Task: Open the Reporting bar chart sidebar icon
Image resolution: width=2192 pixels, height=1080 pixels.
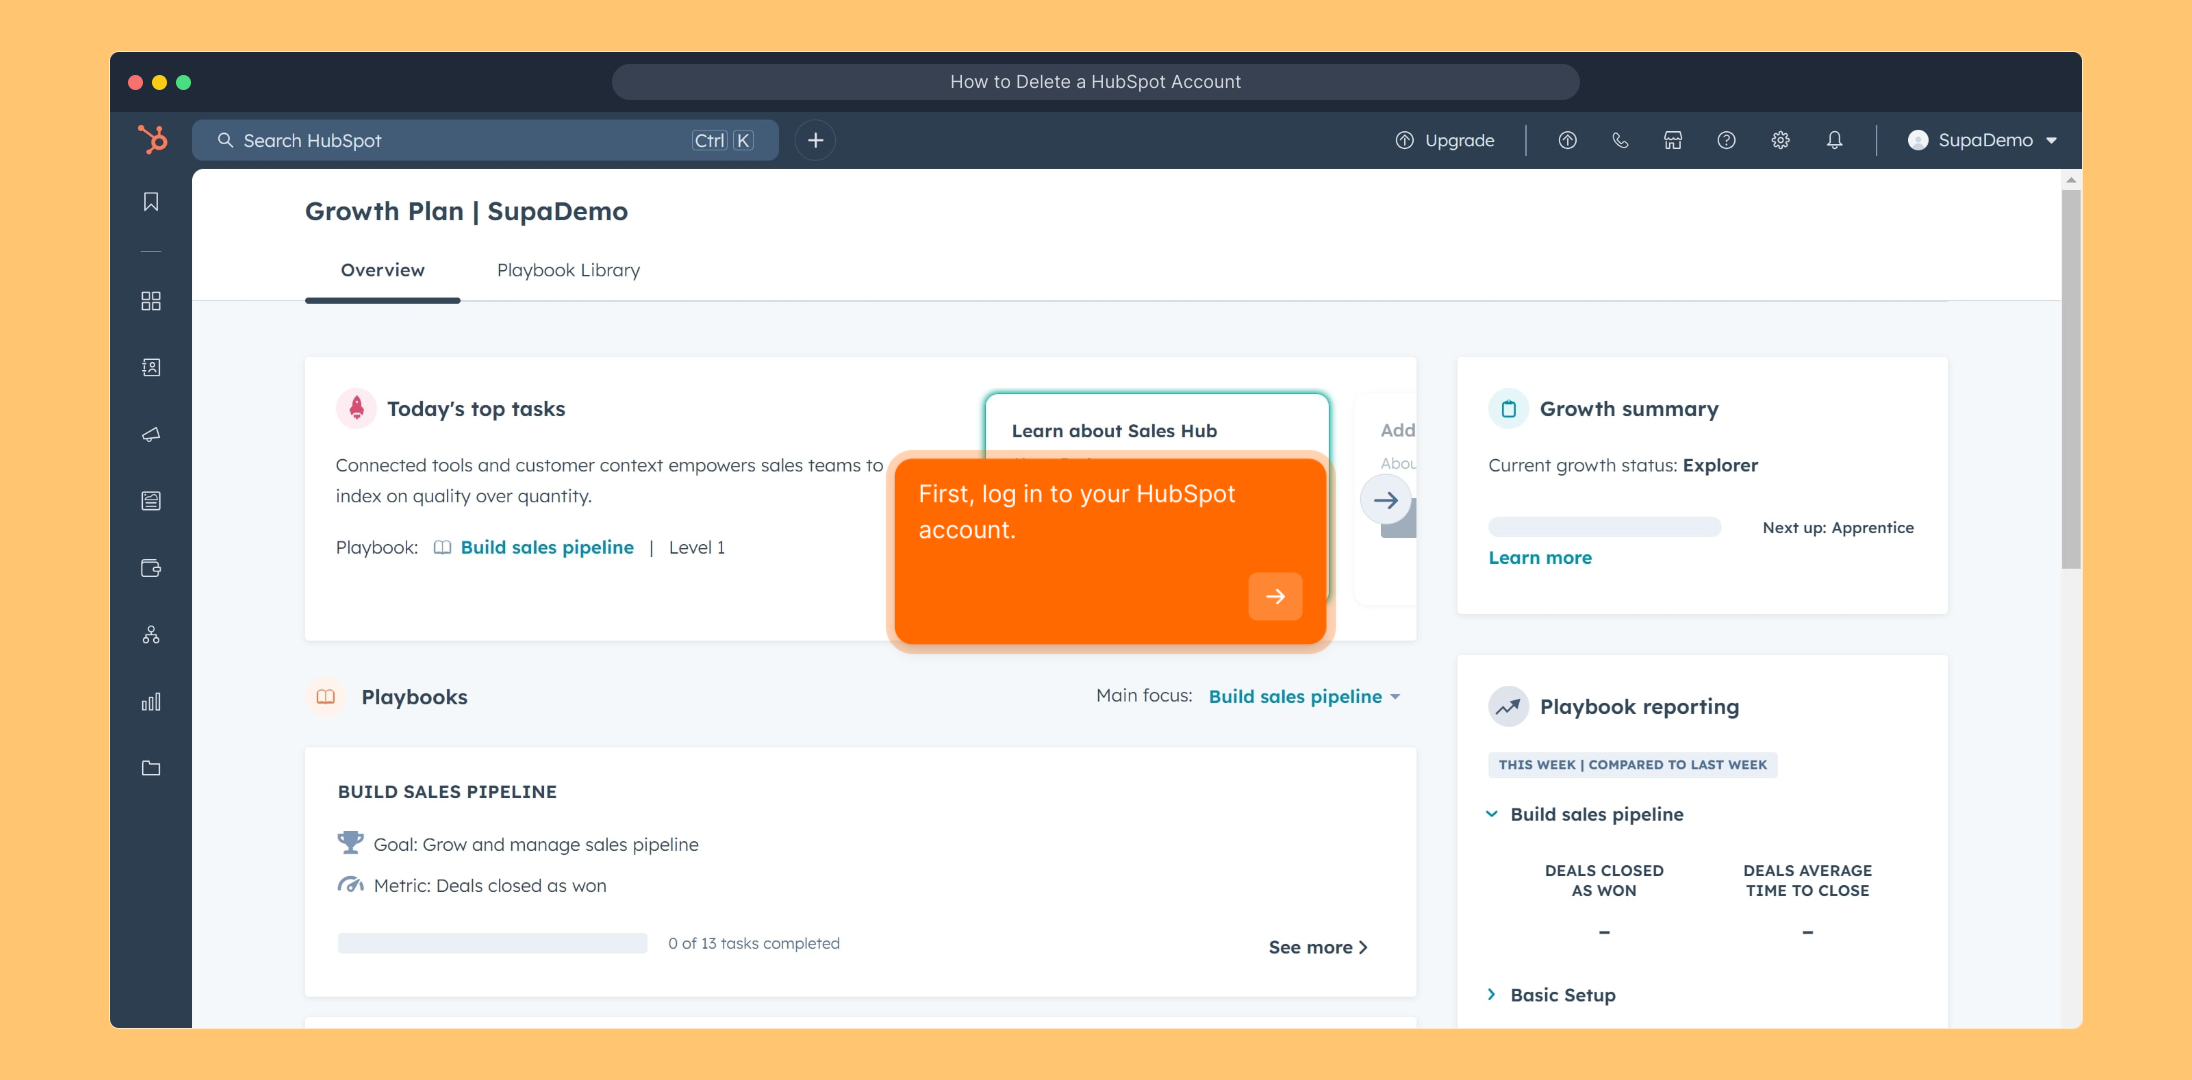Action: tap(151, 702)
